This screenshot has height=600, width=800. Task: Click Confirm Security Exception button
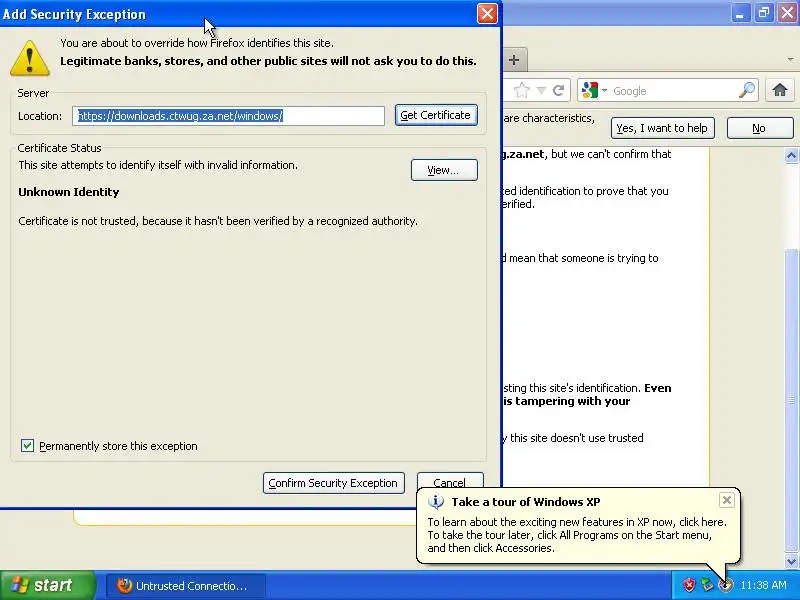coord(334,483)
